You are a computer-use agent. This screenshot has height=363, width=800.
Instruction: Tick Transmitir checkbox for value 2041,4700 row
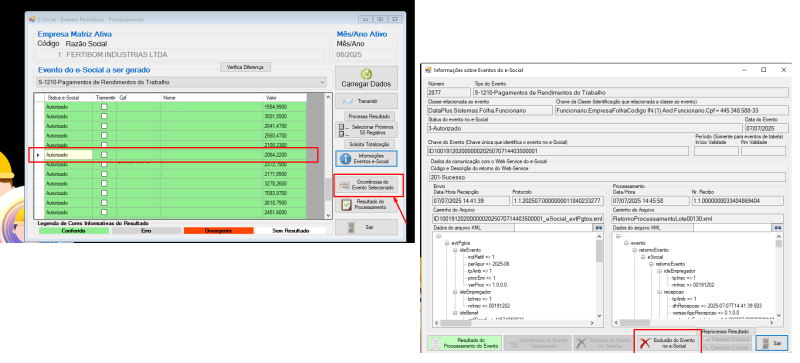(x=104, y=126)
